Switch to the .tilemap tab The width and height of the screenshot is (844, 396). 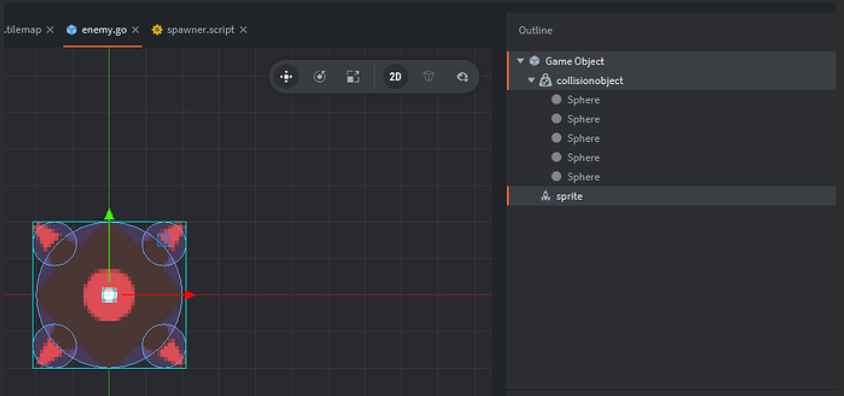(x=22, y=30)
